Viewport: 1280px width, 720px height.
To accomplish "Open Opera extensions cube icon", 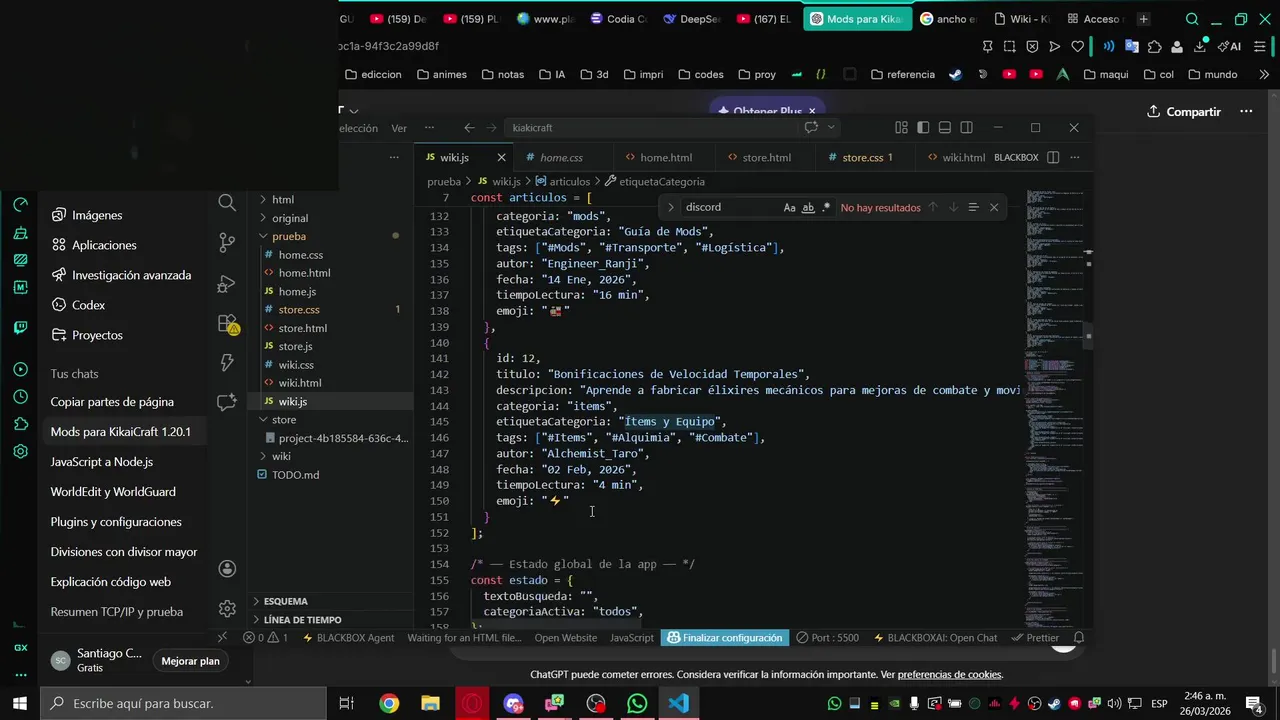I will point(1155,46).
